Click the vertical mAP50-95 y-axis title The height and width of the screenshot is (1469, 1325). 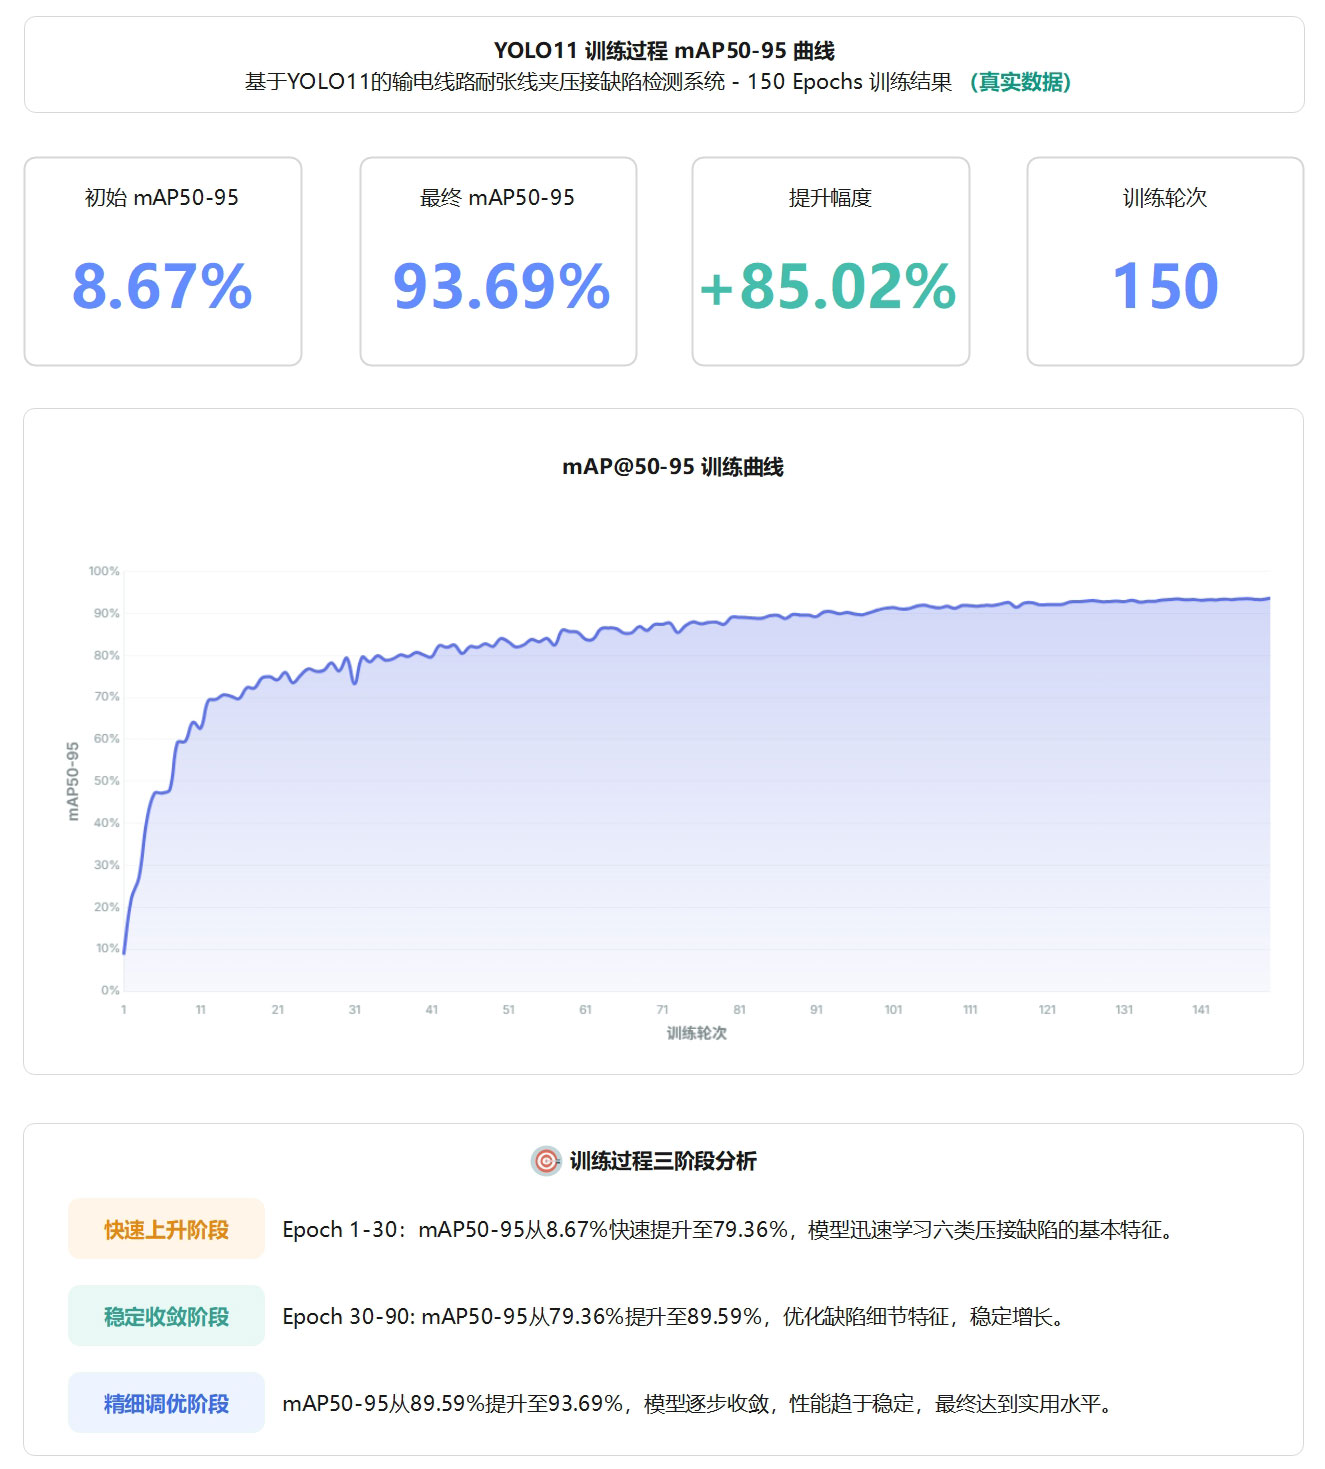click(73, 781)
